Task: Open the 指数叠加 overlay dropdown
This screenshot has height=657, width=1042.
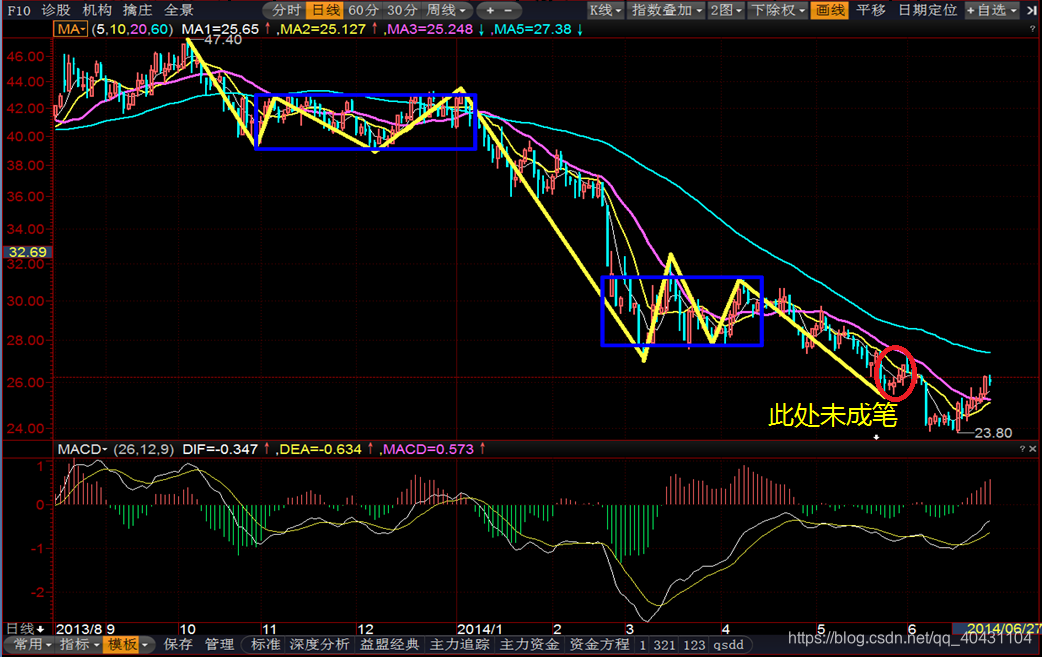Action: pos(667,10)
